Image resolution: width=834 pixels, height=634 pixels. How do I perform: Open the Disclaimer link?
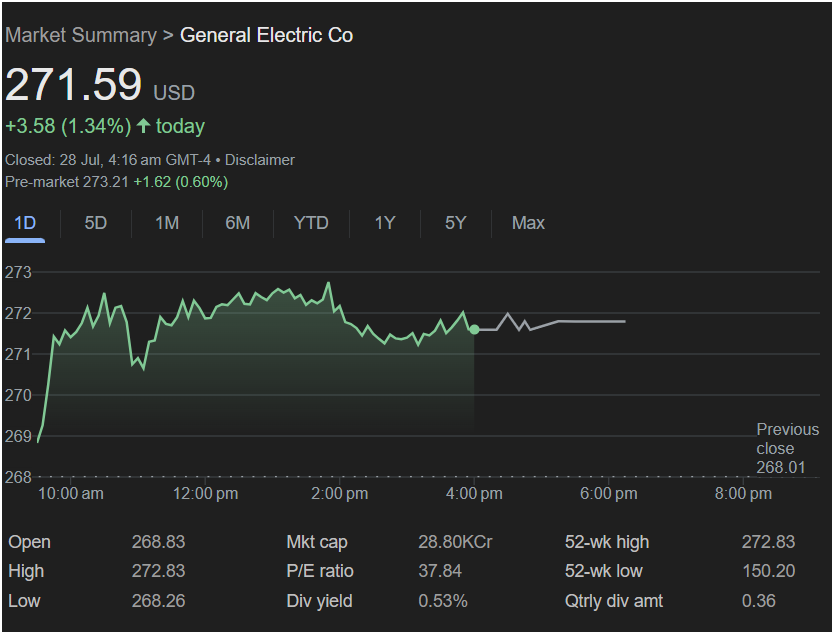260,160
